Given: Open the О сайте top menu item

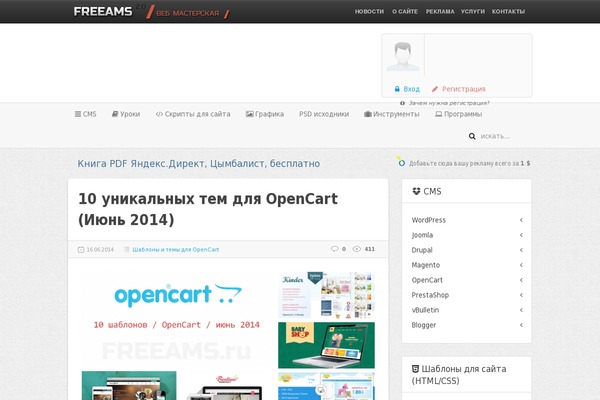Looking at the screenshot, I should click(x=405, y=11).
